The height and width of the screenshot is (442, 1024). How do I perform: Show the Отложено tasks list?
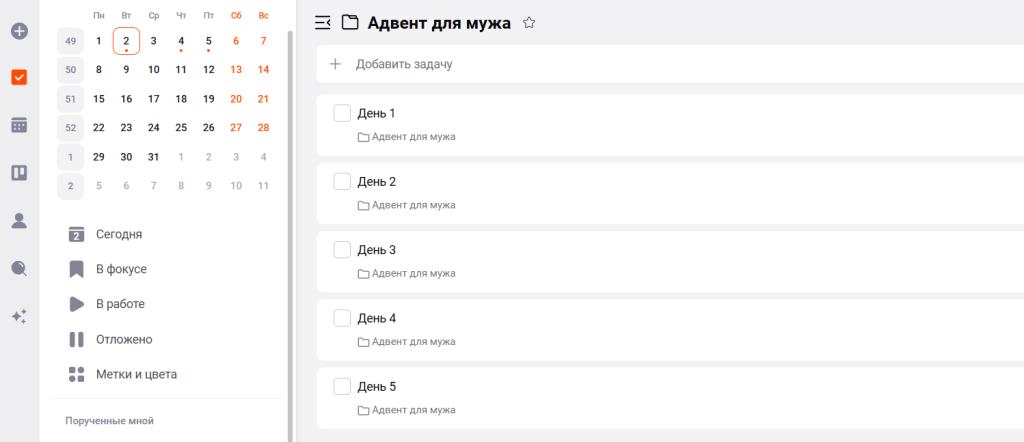[x=124, y=339]
